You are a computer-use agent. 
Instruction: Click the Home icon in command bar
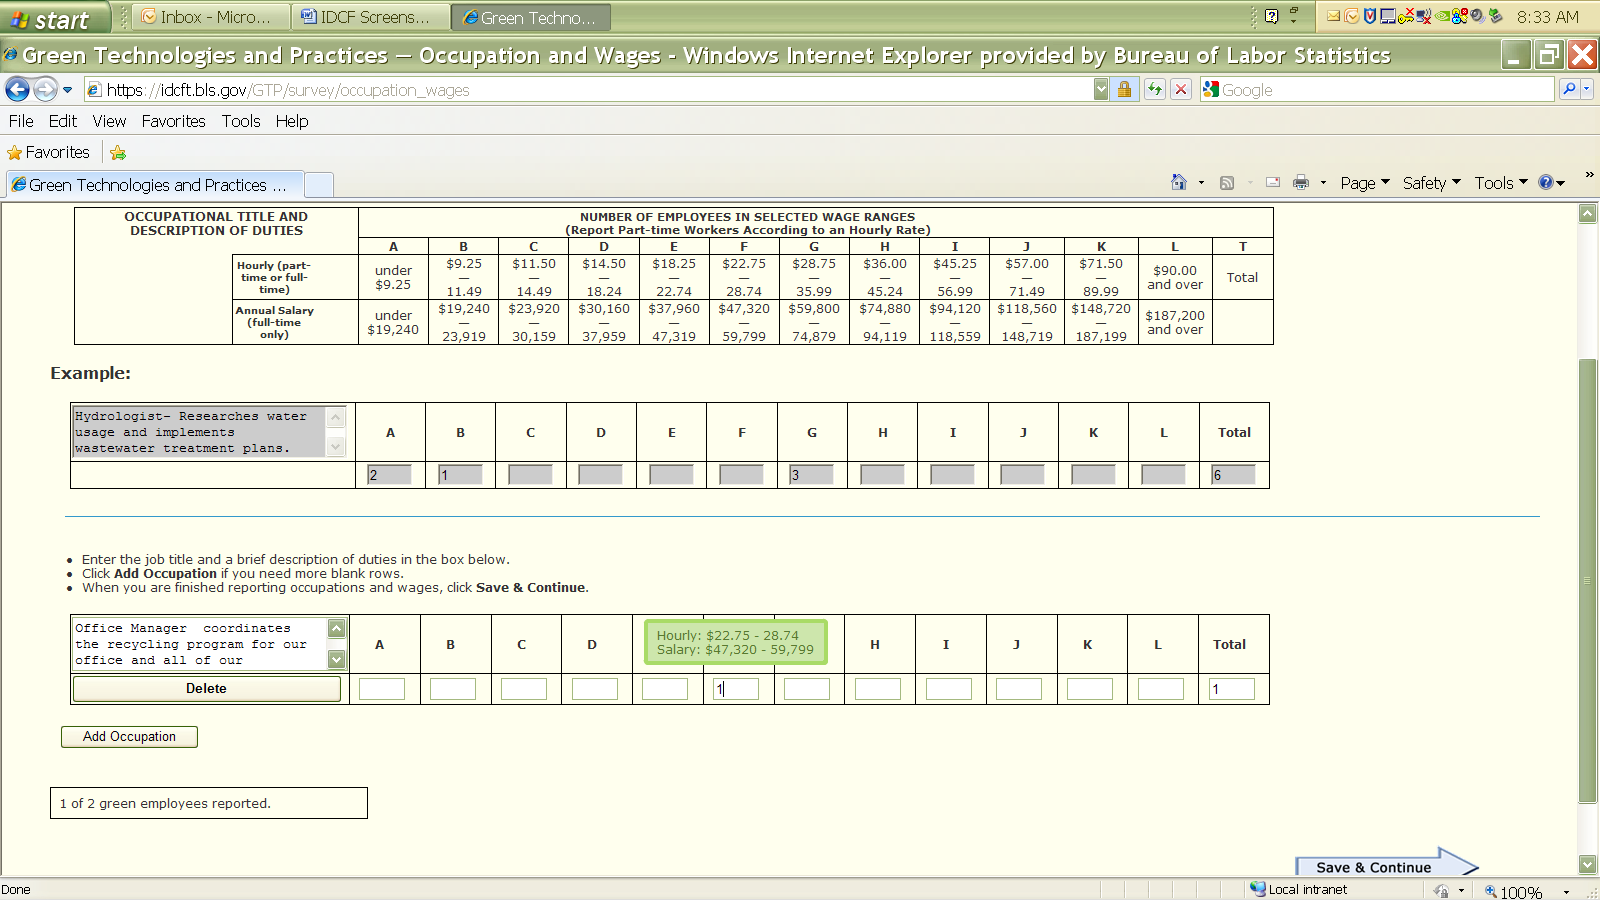tap(1179, 183)
